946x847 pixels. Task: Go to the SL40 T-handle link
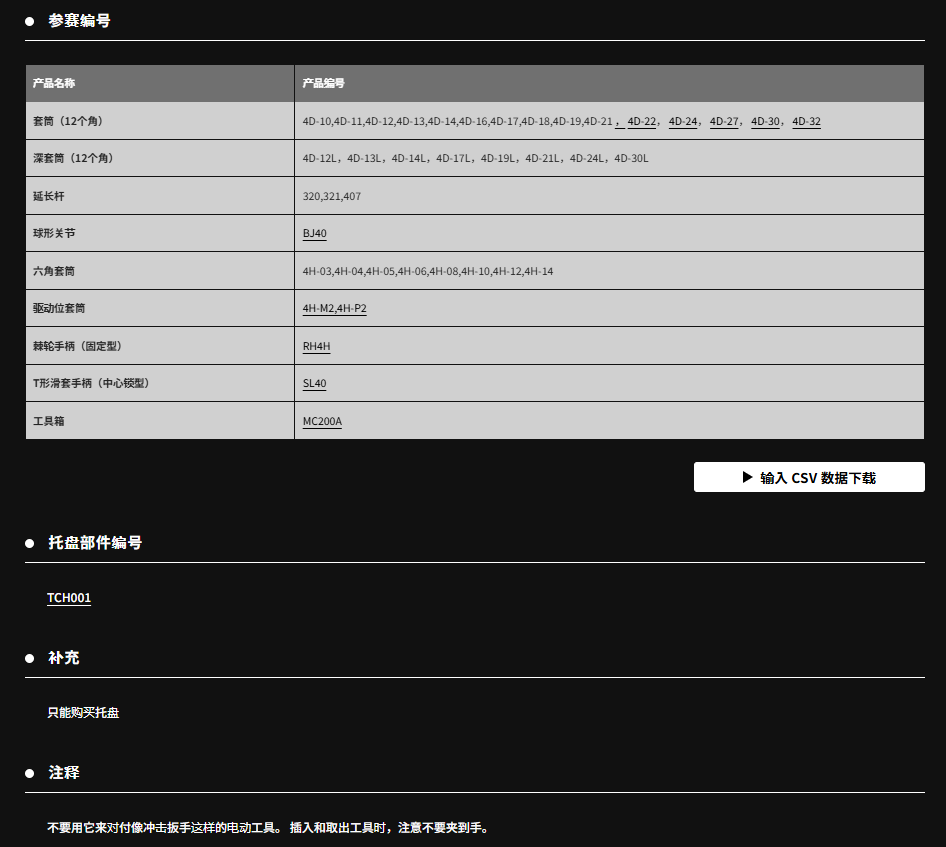314,384
